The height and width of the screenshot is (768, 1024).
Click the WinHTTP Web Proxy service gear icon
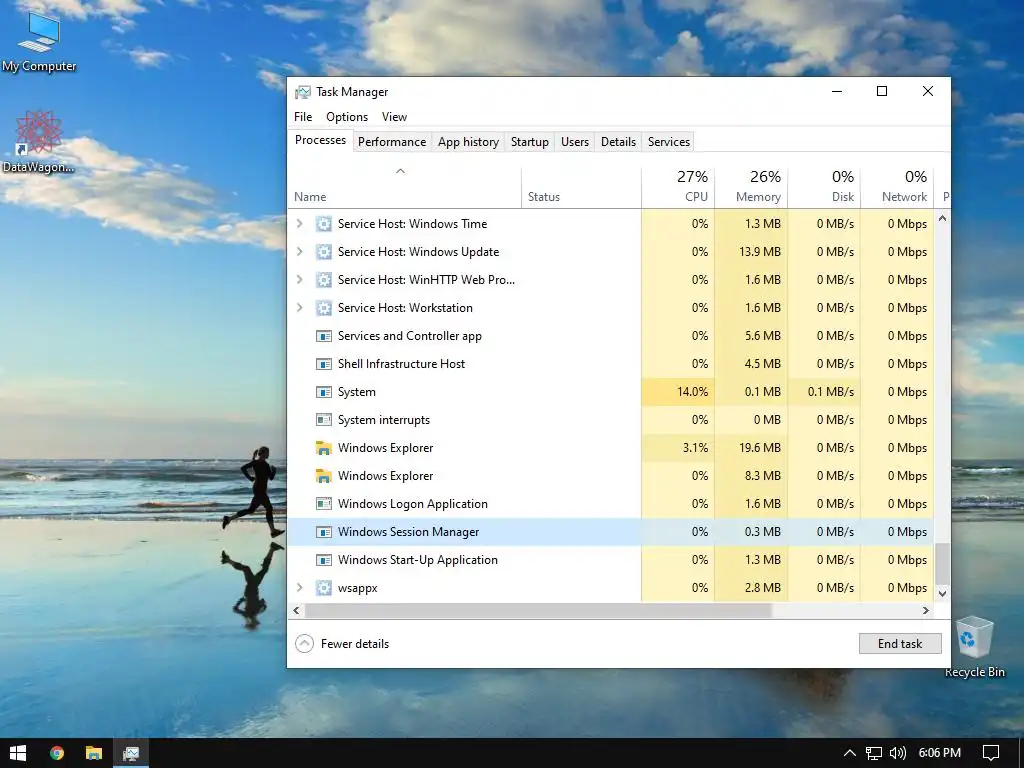323,280
